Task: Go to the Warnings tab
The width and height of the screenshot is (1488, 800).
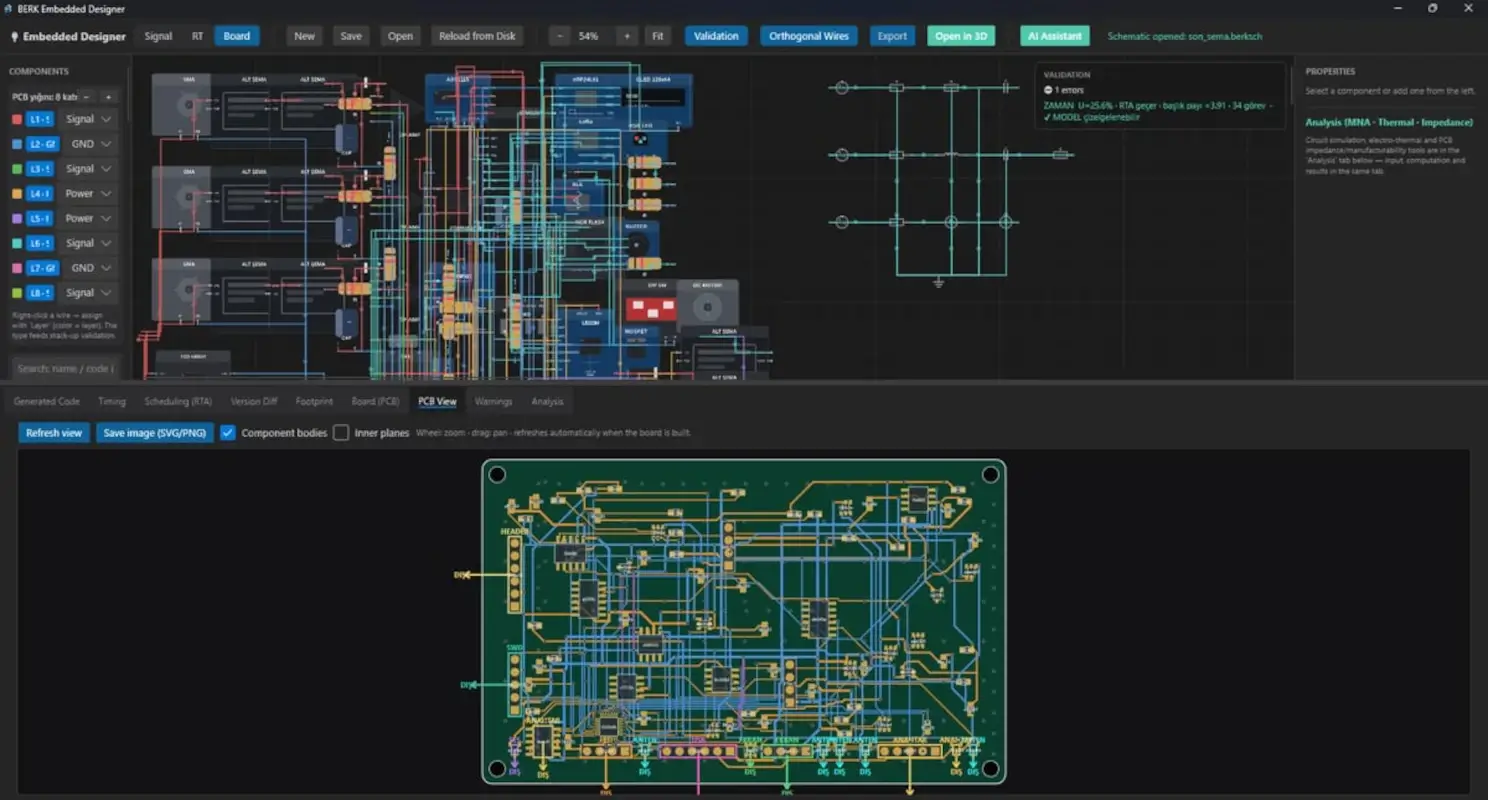Action: 493,401
